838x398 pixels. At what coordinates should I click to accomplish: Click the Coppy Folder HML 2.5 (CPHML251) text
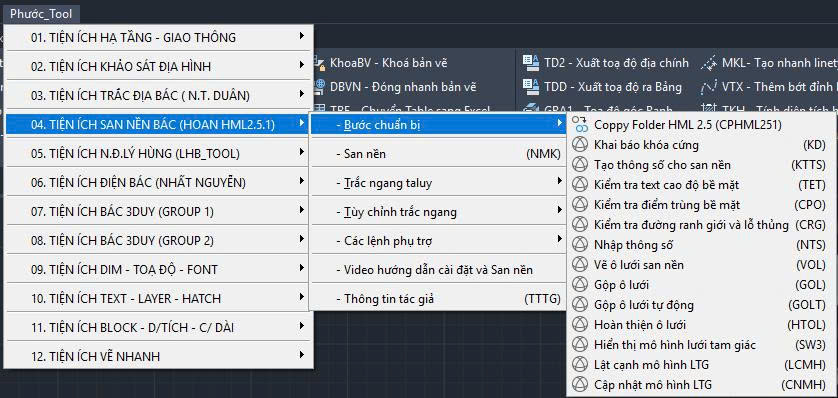688,125
